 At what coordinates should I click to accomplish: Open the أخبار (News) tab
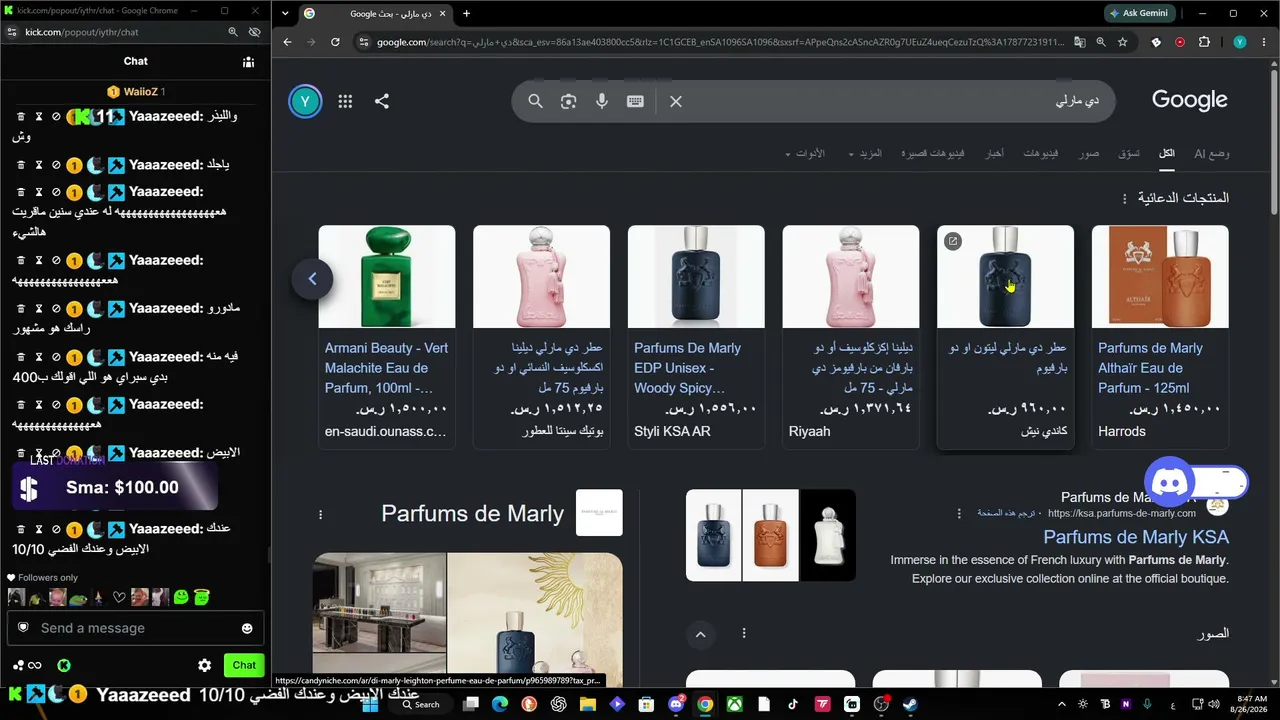click(995, 153)
